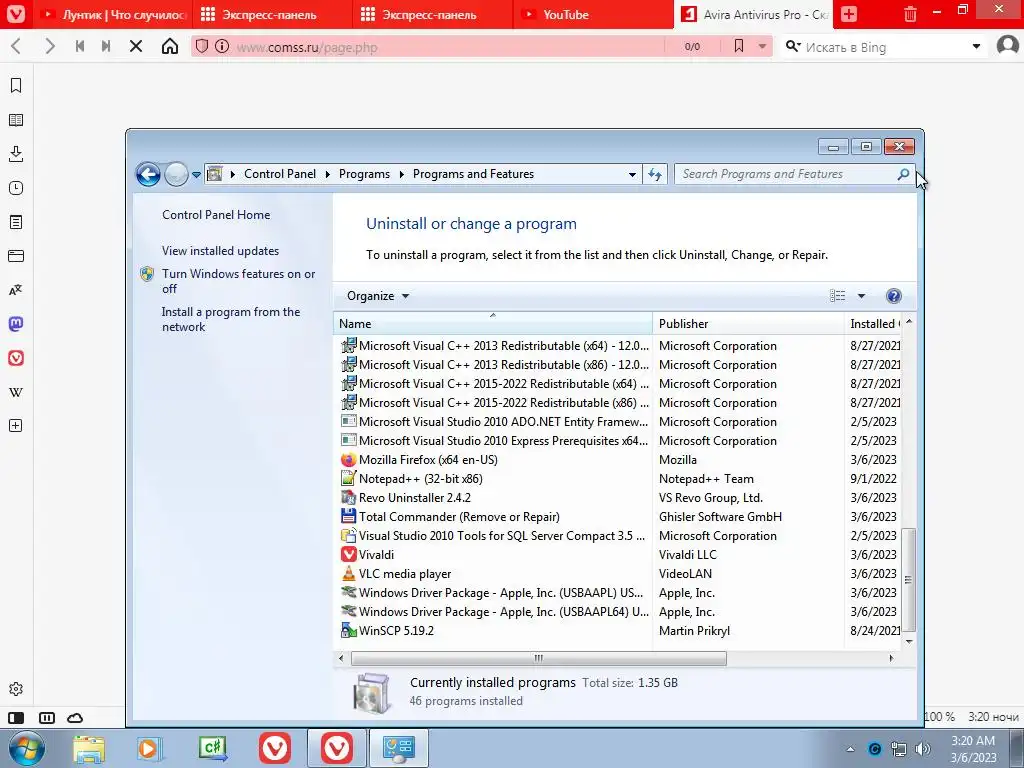This screenshot has height=768, width=1024.
Task: Click the Bing search field
Action: 886,47
